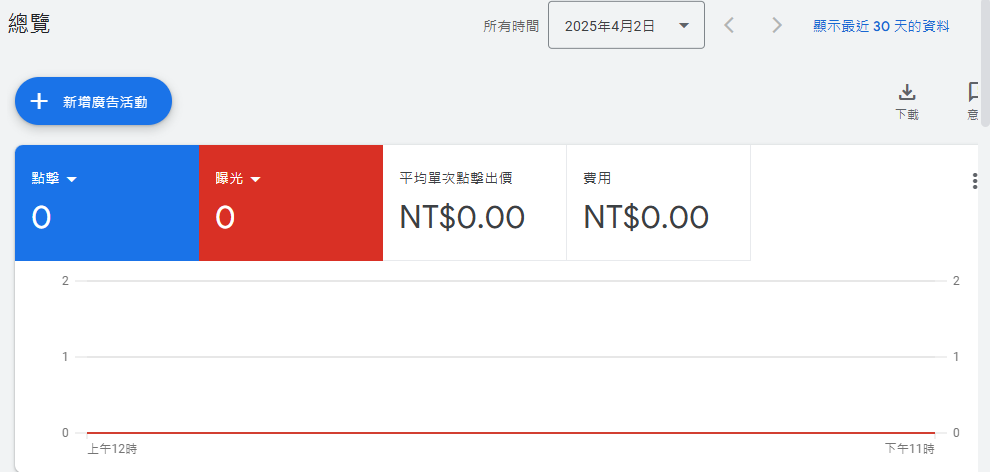The height and width of the screenshot is (472, 990).
Task: Click the 所有時間 label
Action: tap(511, 26)
